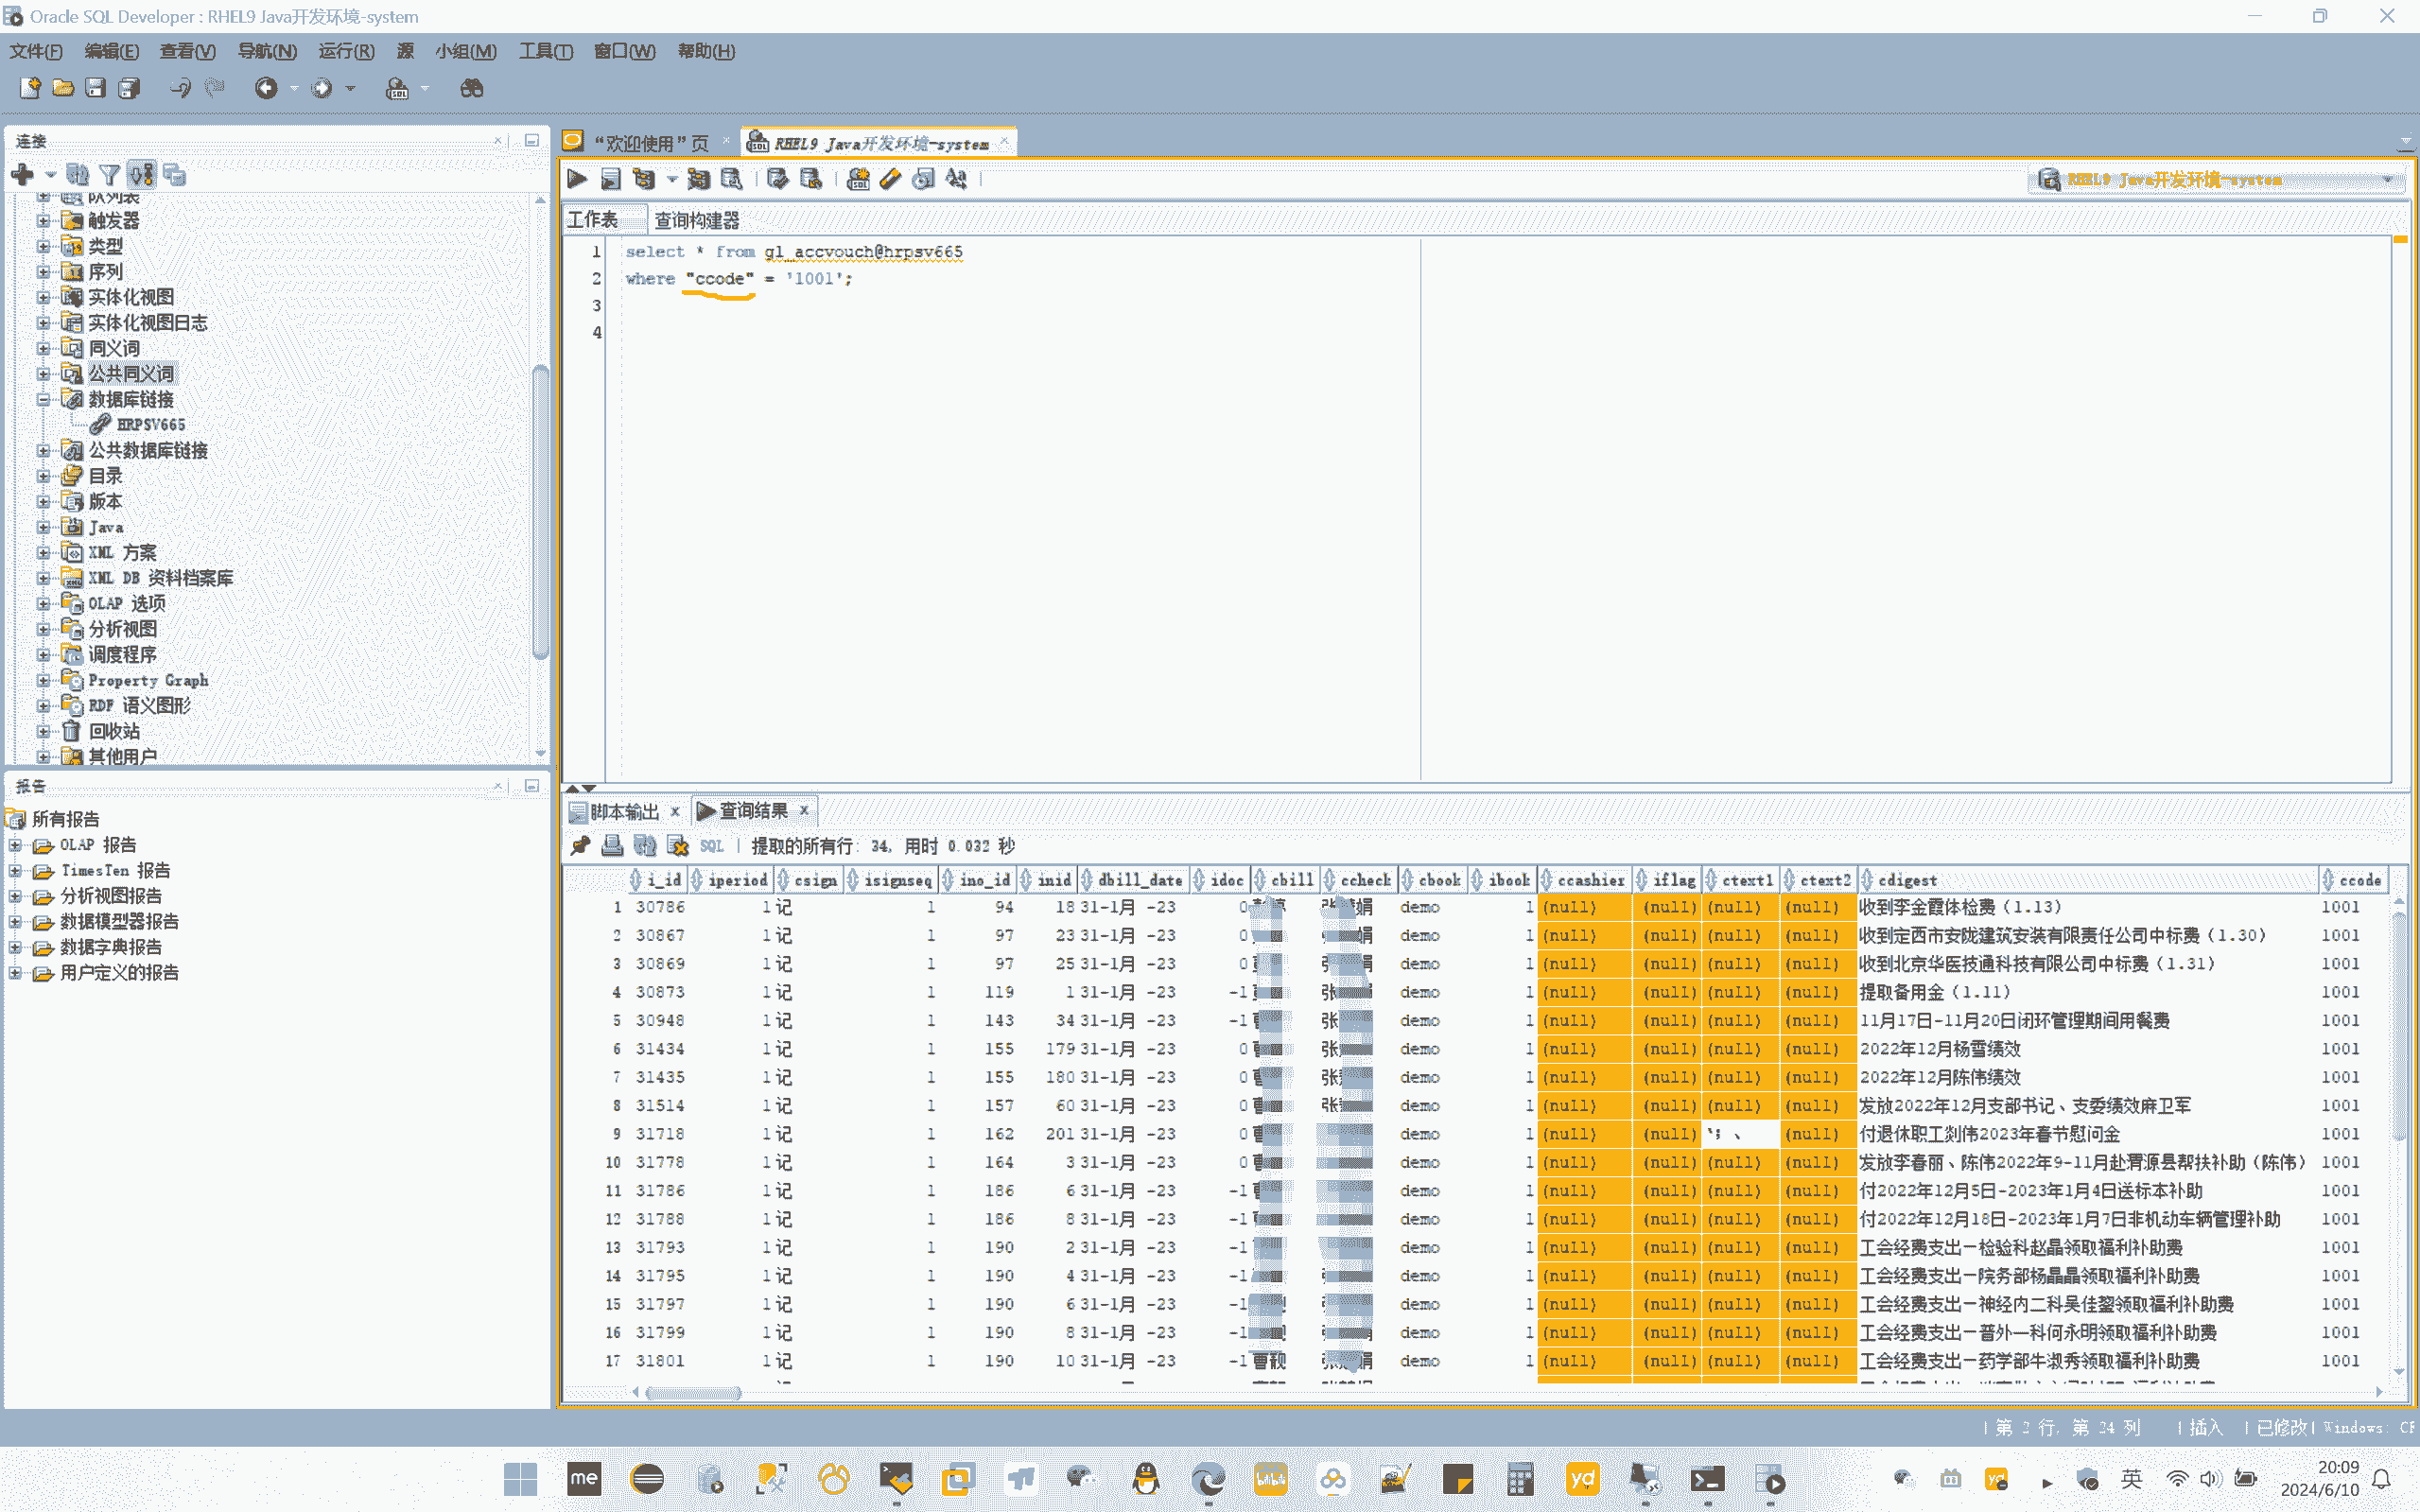This screenshot has height=1512, width=2420.
Task: Pin the query result with the pushpin icon
Action: pyautogui.click(x=580, y=846)
